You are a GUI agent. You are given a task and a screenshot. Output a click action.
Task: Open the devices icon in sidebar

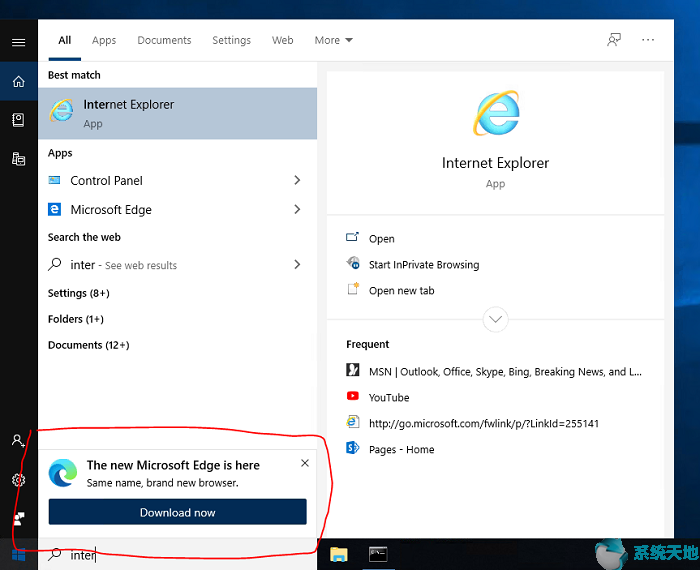tap(18, 158)
